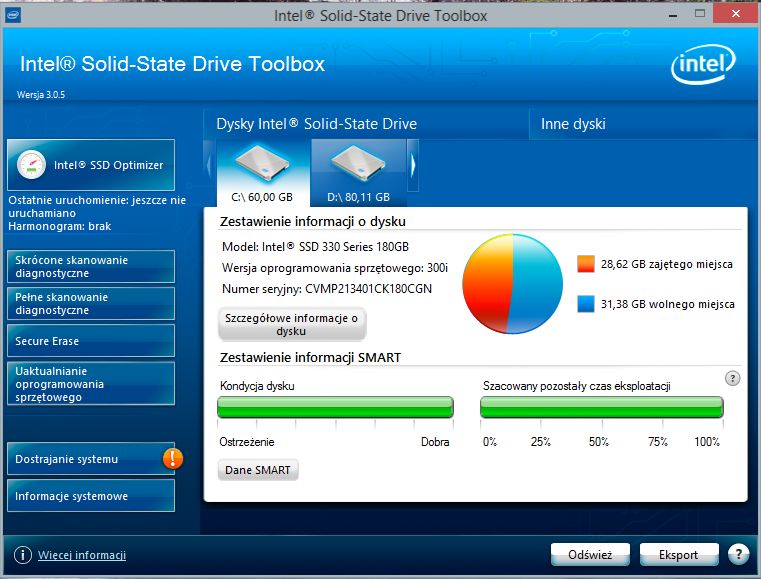The image size is (761, 579).
Task: Click the 'Model: Intel SSD 330 Series 180GB' text
Action: [315, 247]
